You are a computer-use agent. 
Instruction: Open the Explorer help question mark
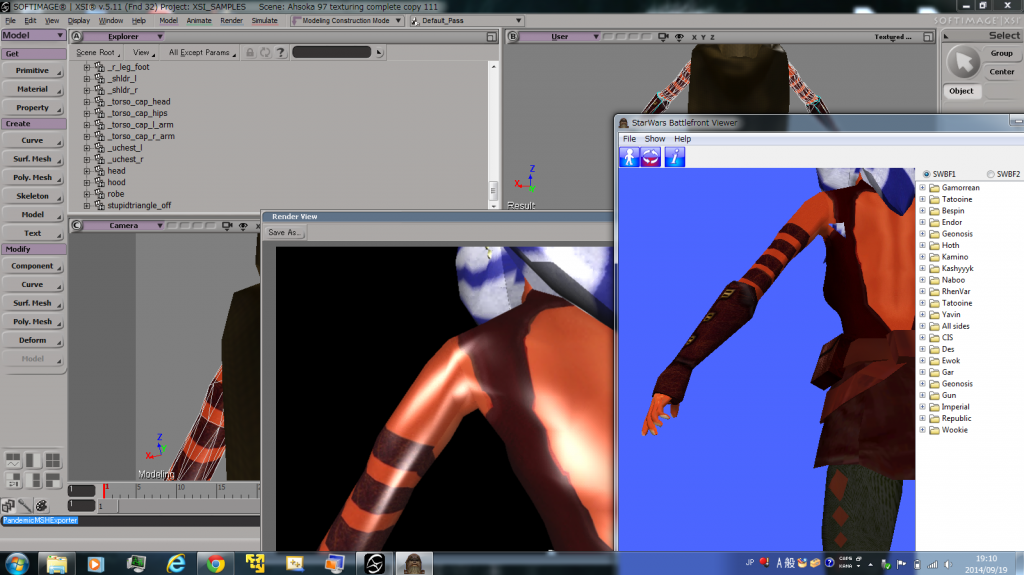(x=281, y=52)
